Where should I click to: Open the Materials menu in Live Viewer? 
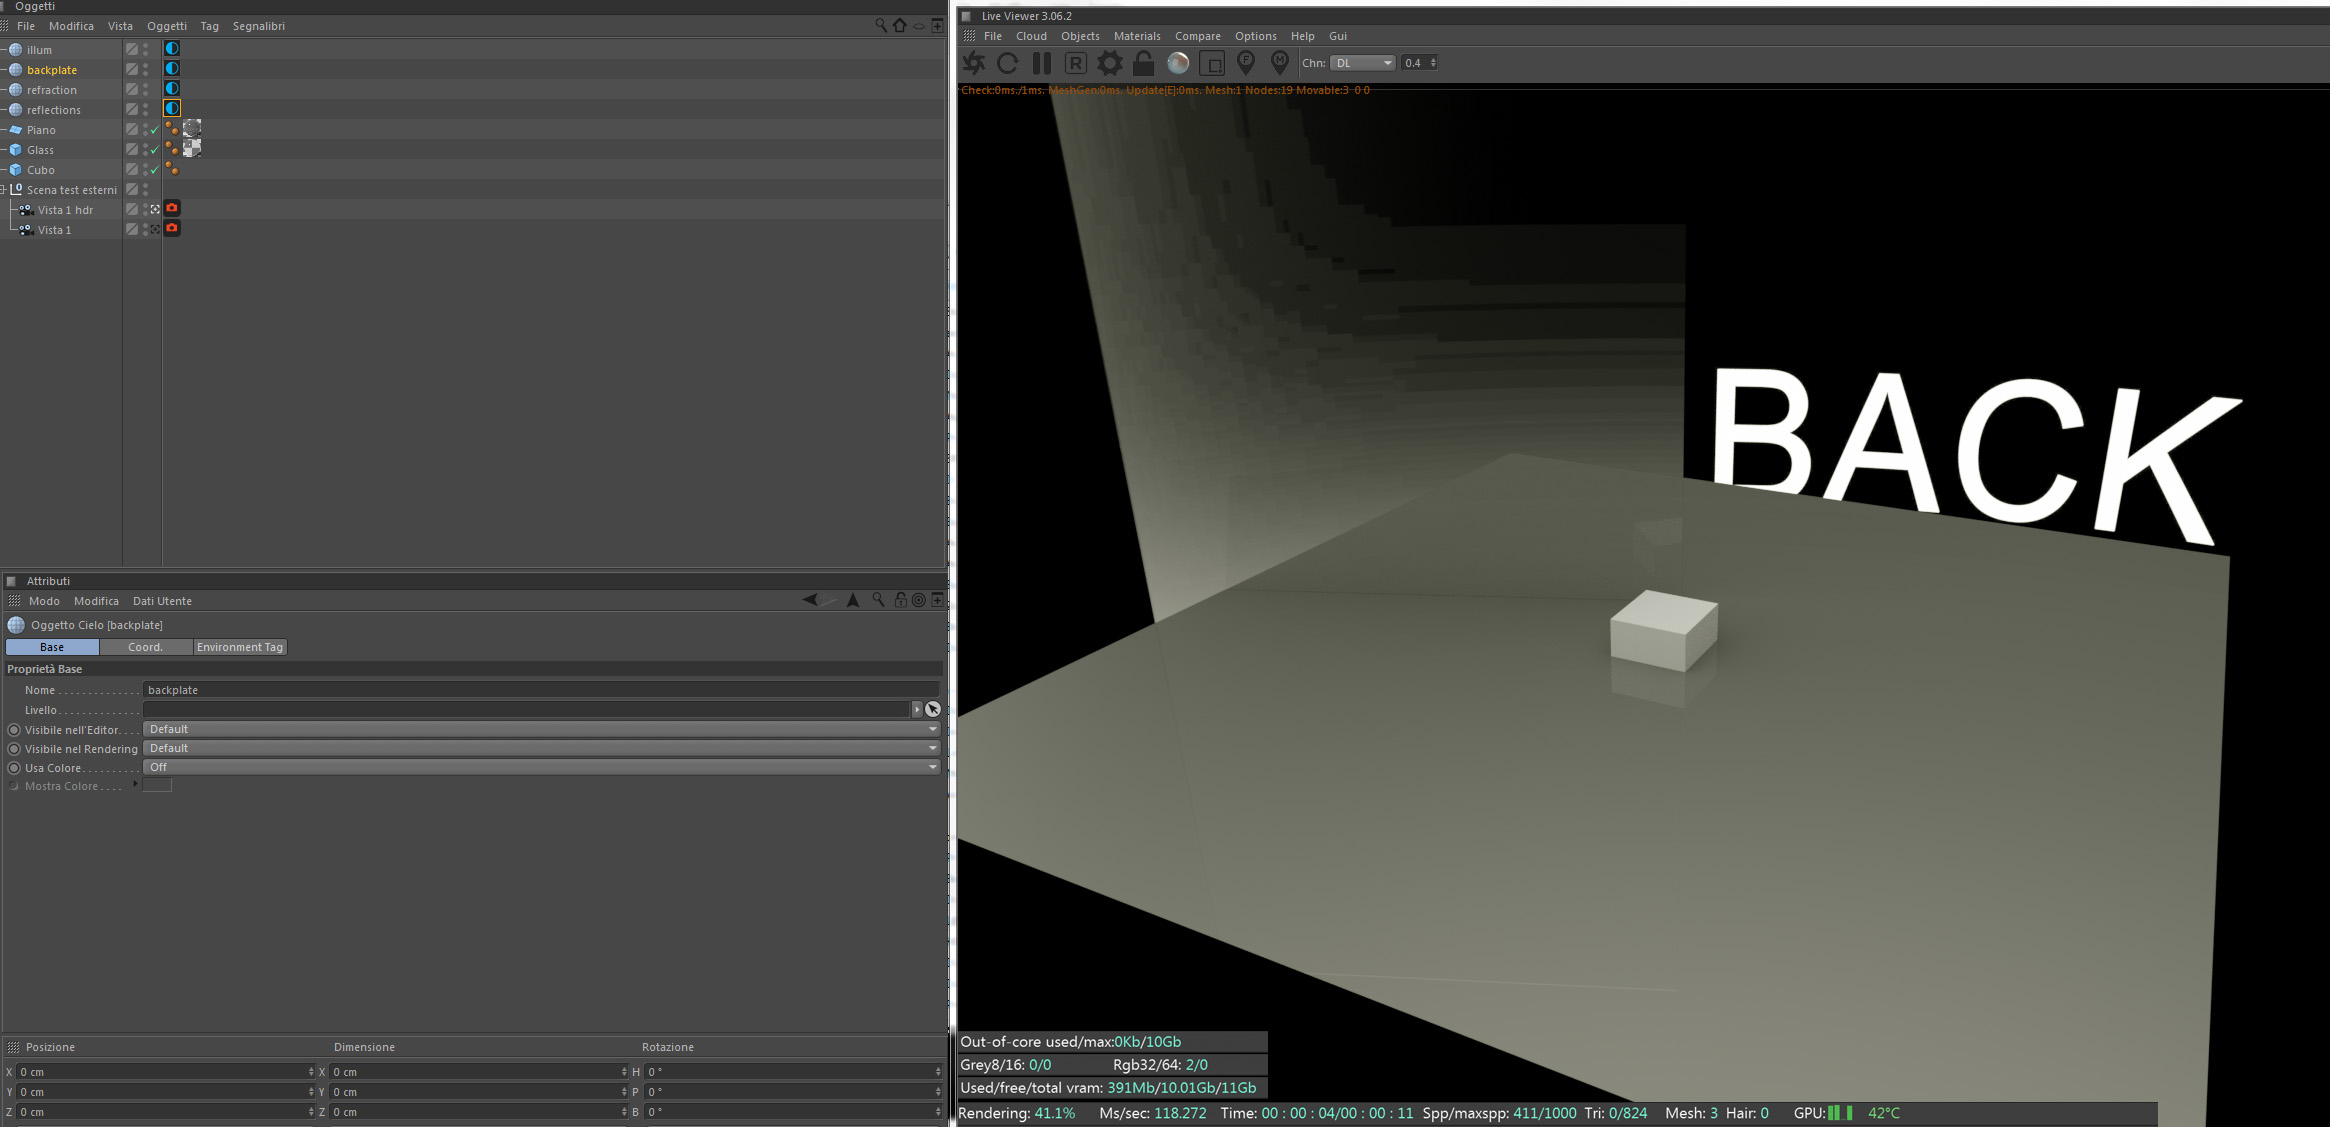coord(1137,36)
